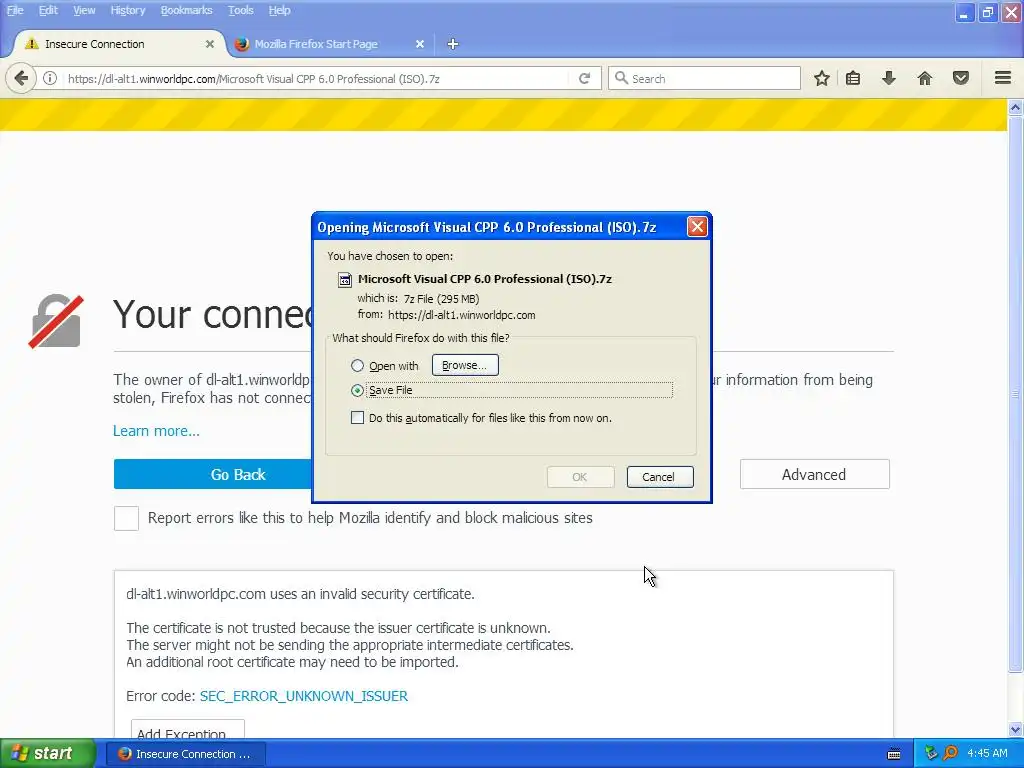
Task: Switch to the Insecure Connection tab
Action: click(x=119, y=44)
